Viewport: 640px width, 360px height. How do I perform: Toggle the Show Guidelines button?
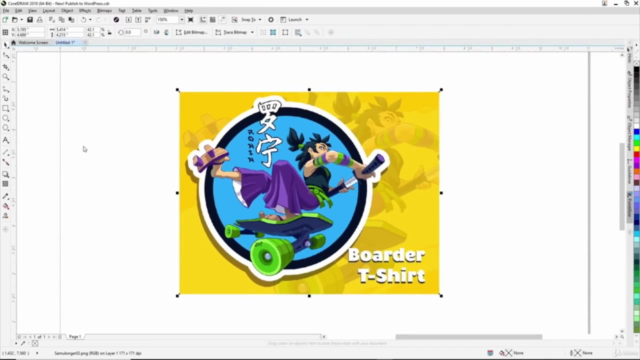(222, 20)
